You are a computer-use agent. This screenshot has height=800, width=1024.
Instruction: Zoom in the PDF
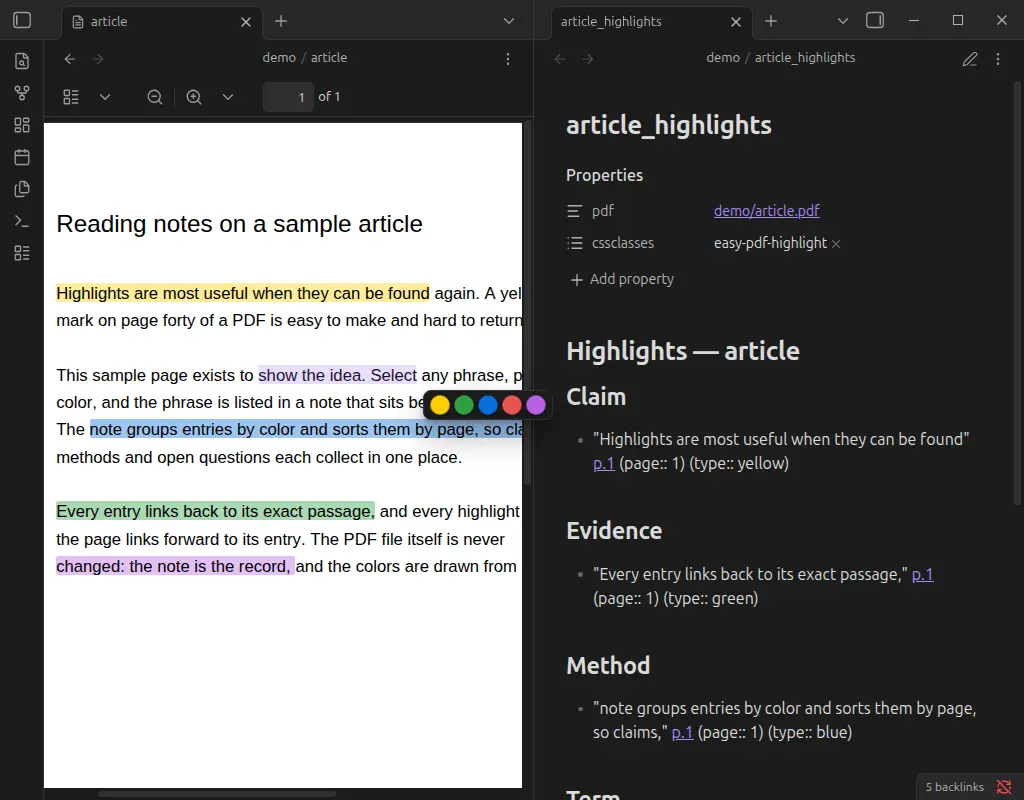pos(194,97)
